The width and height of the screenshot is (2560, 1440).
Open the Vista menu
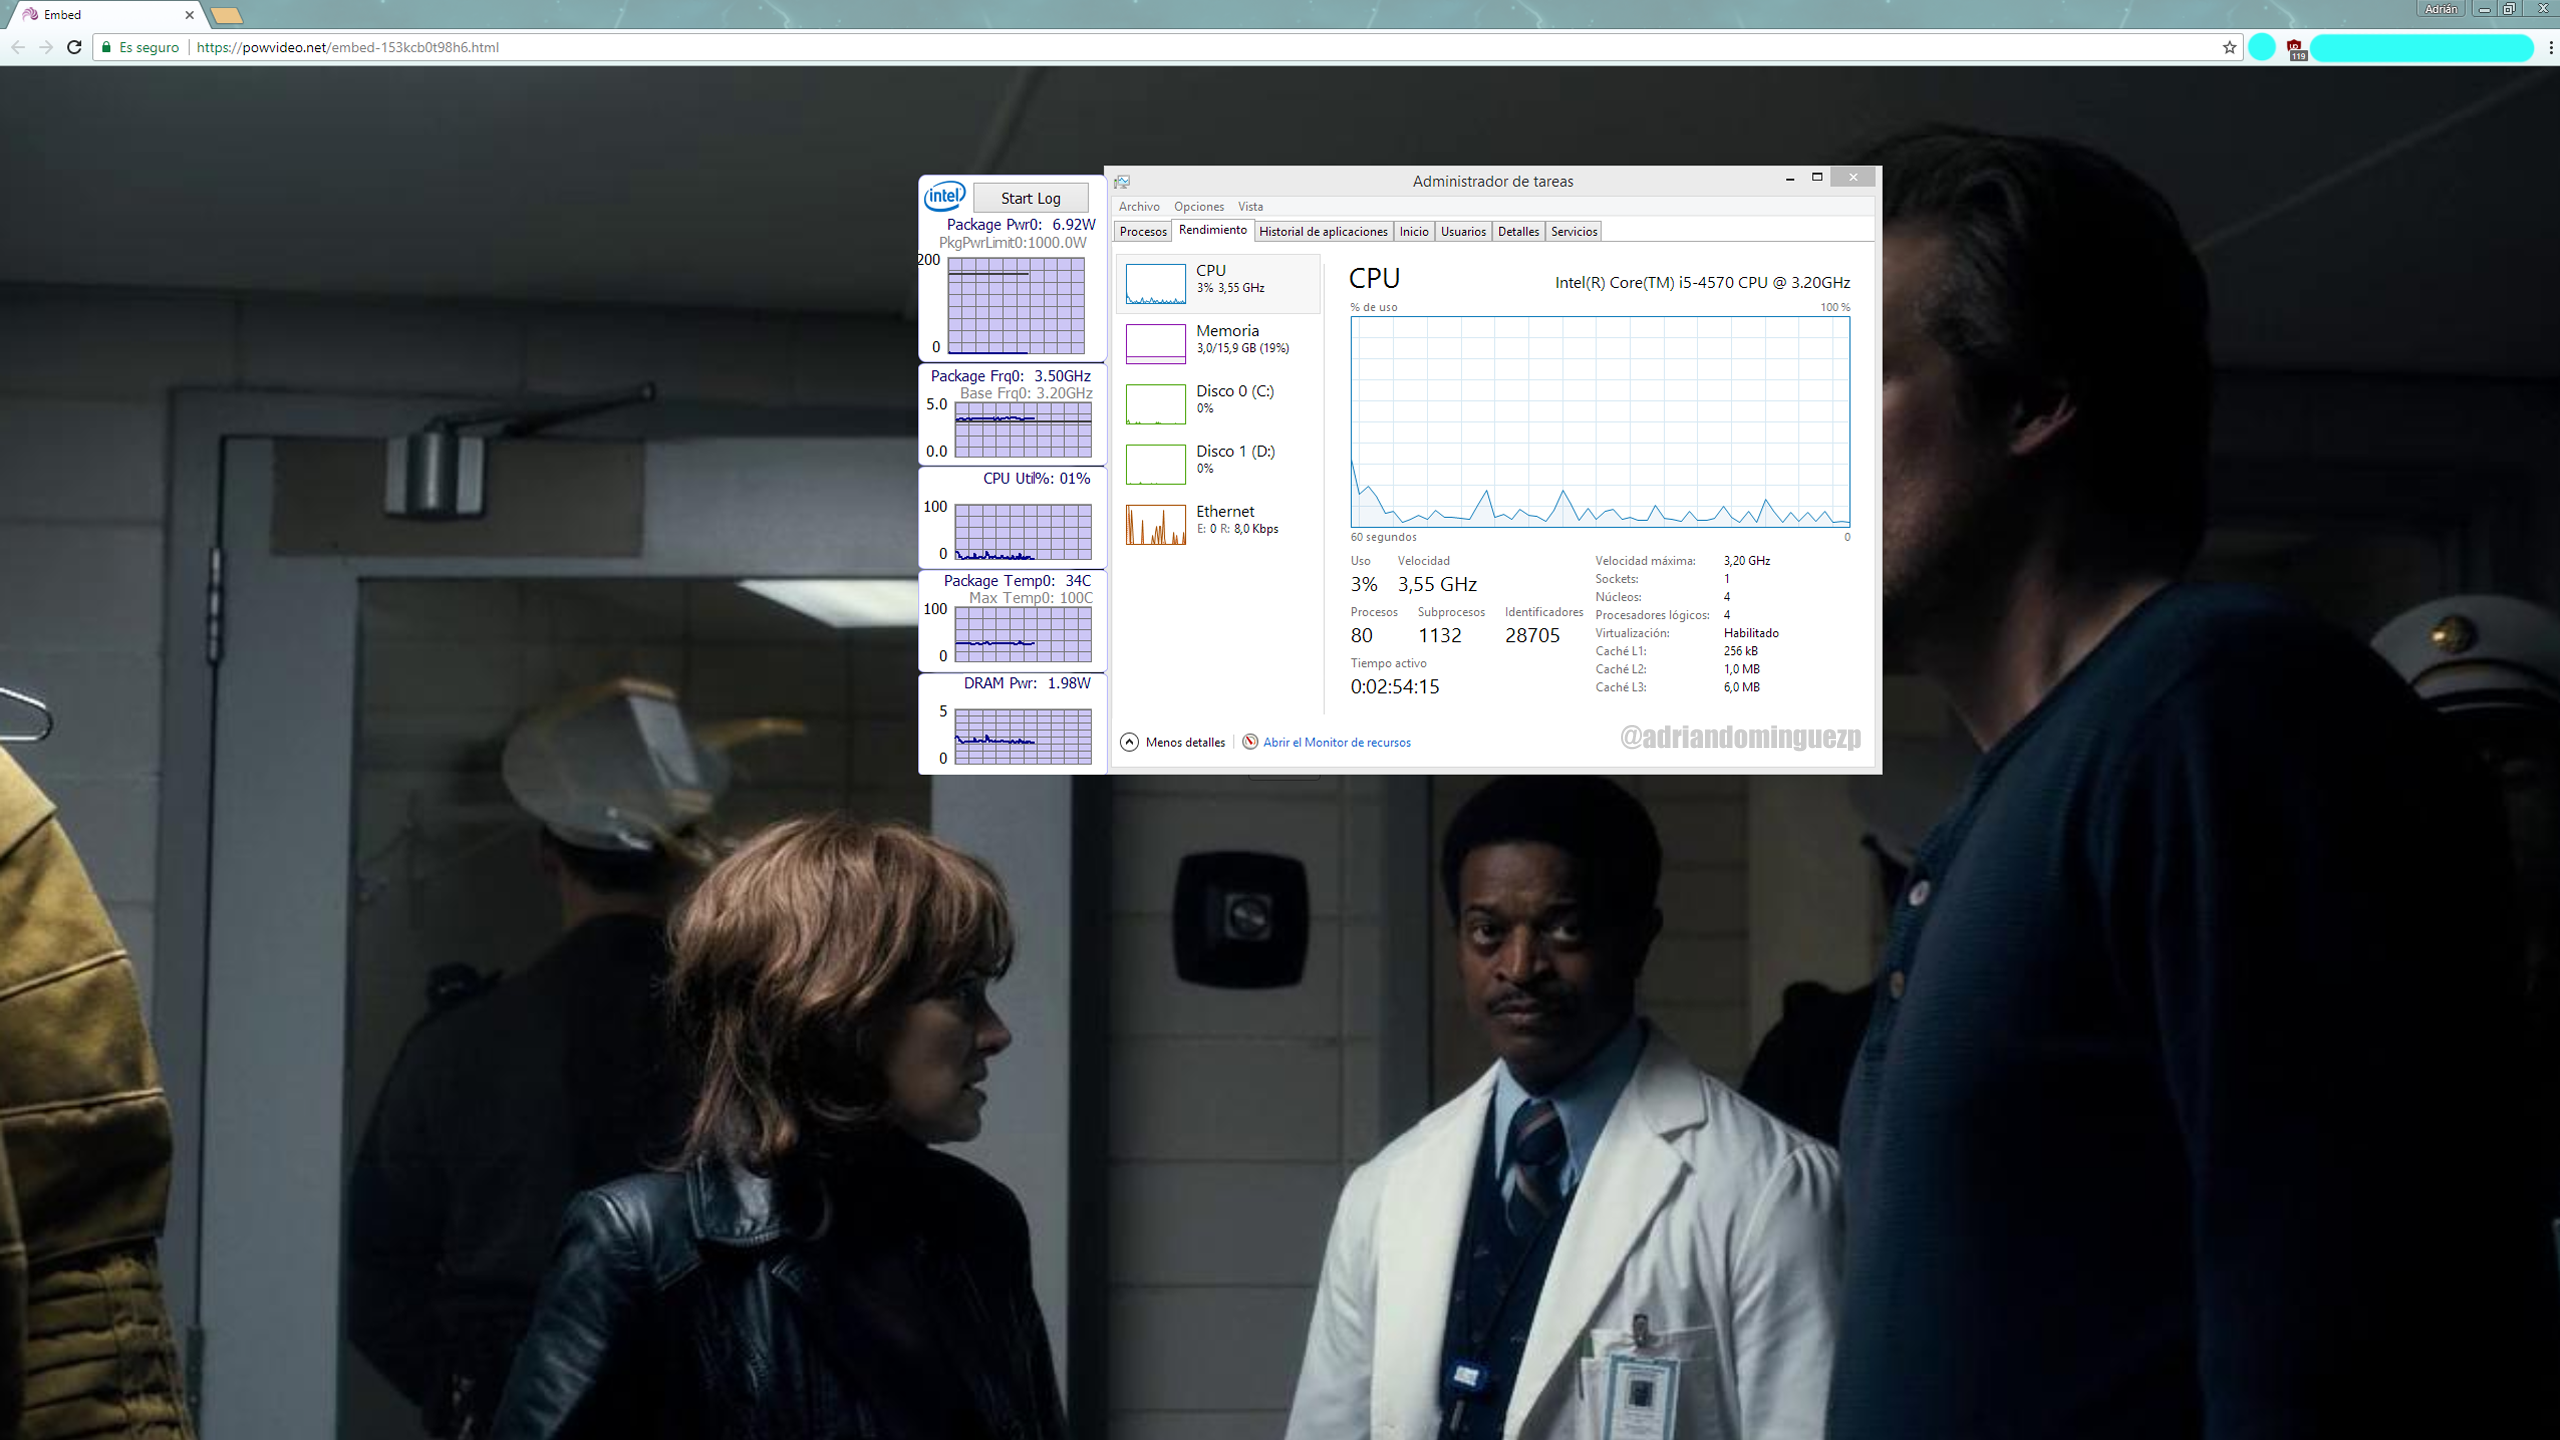point(1250,206)
